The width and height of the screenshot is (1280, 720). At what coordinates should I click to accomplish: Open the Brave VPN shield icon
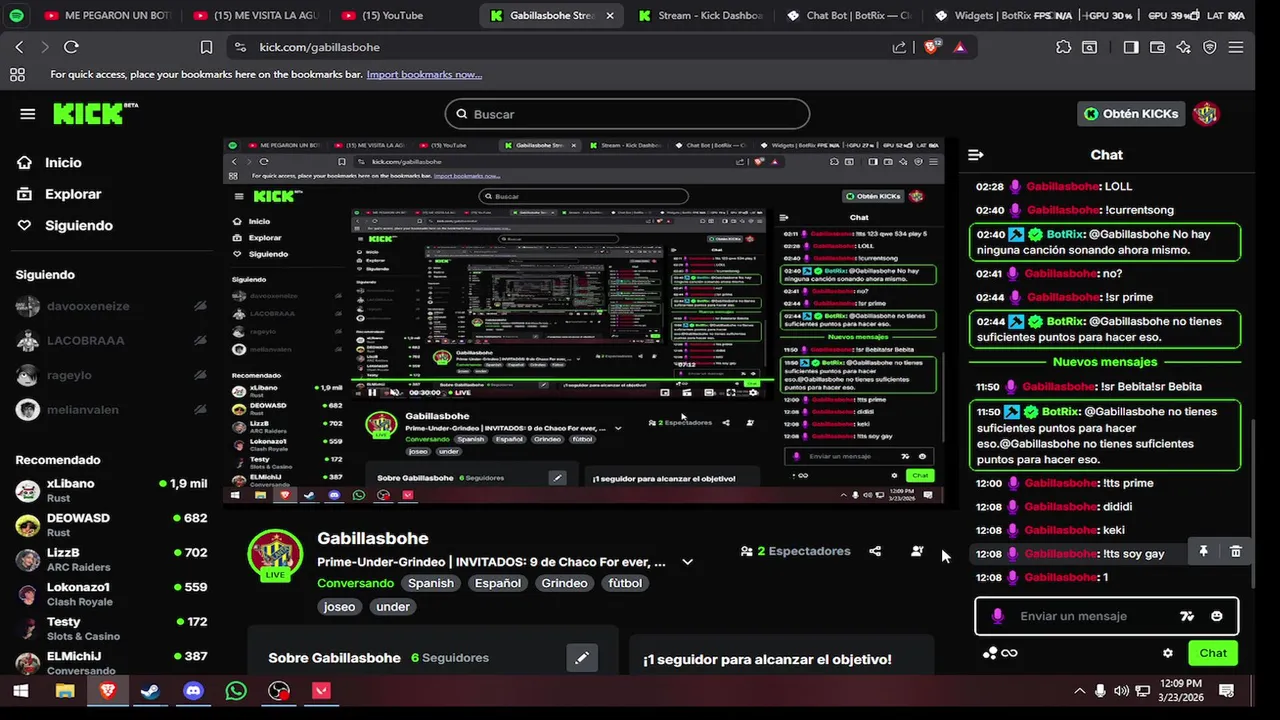[x=1210, y=47]
